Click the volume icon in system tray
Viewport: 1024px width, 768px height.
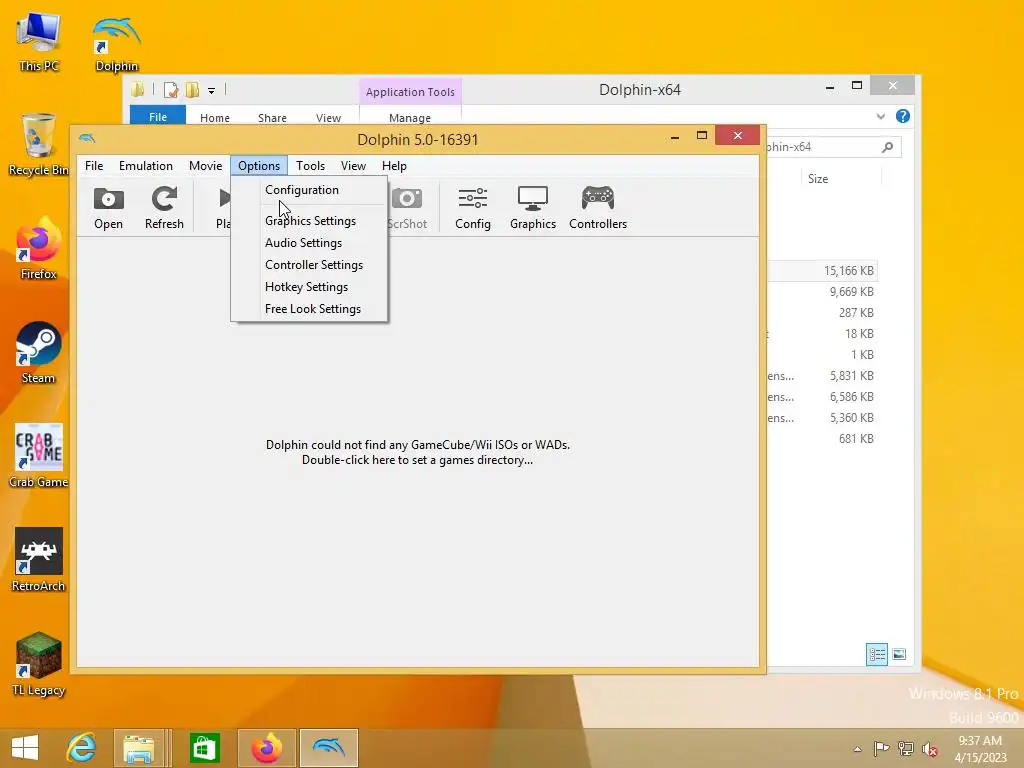pos(930,749)
